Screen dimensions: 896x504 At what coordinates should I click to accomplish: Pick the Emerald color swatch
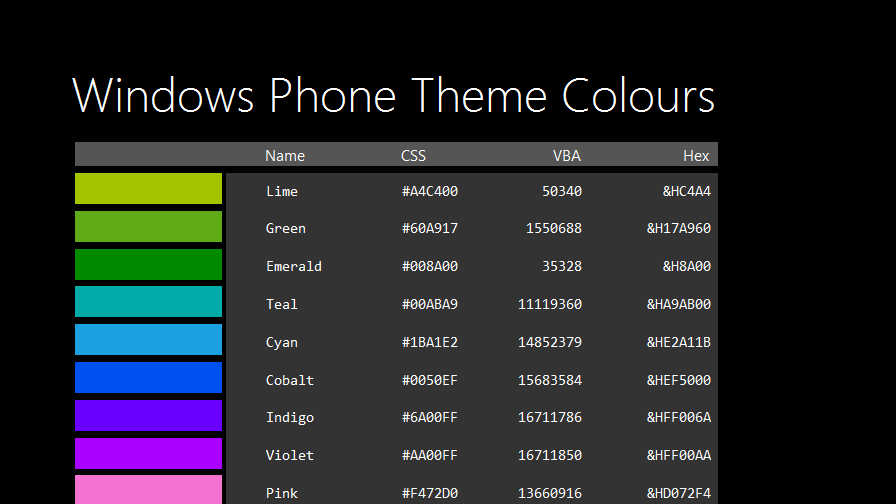click(x=149, y=264)
